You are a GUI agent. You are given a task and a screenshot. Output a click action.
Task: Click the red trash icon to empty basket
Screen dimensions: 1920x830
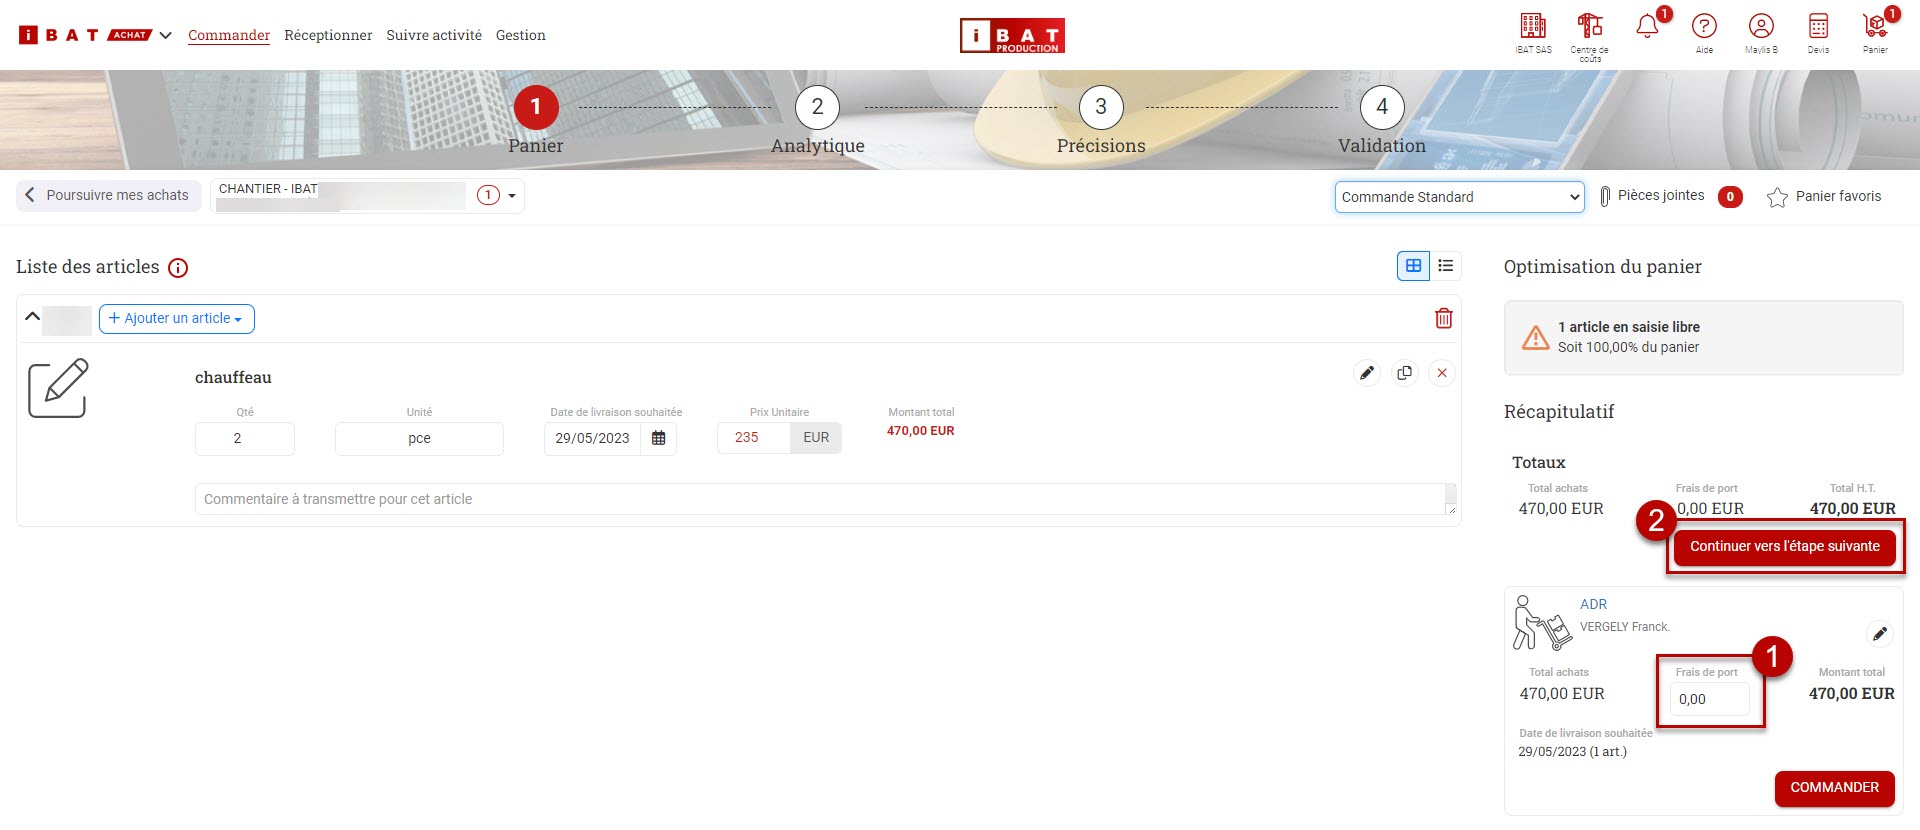(x=1443, y=319)
